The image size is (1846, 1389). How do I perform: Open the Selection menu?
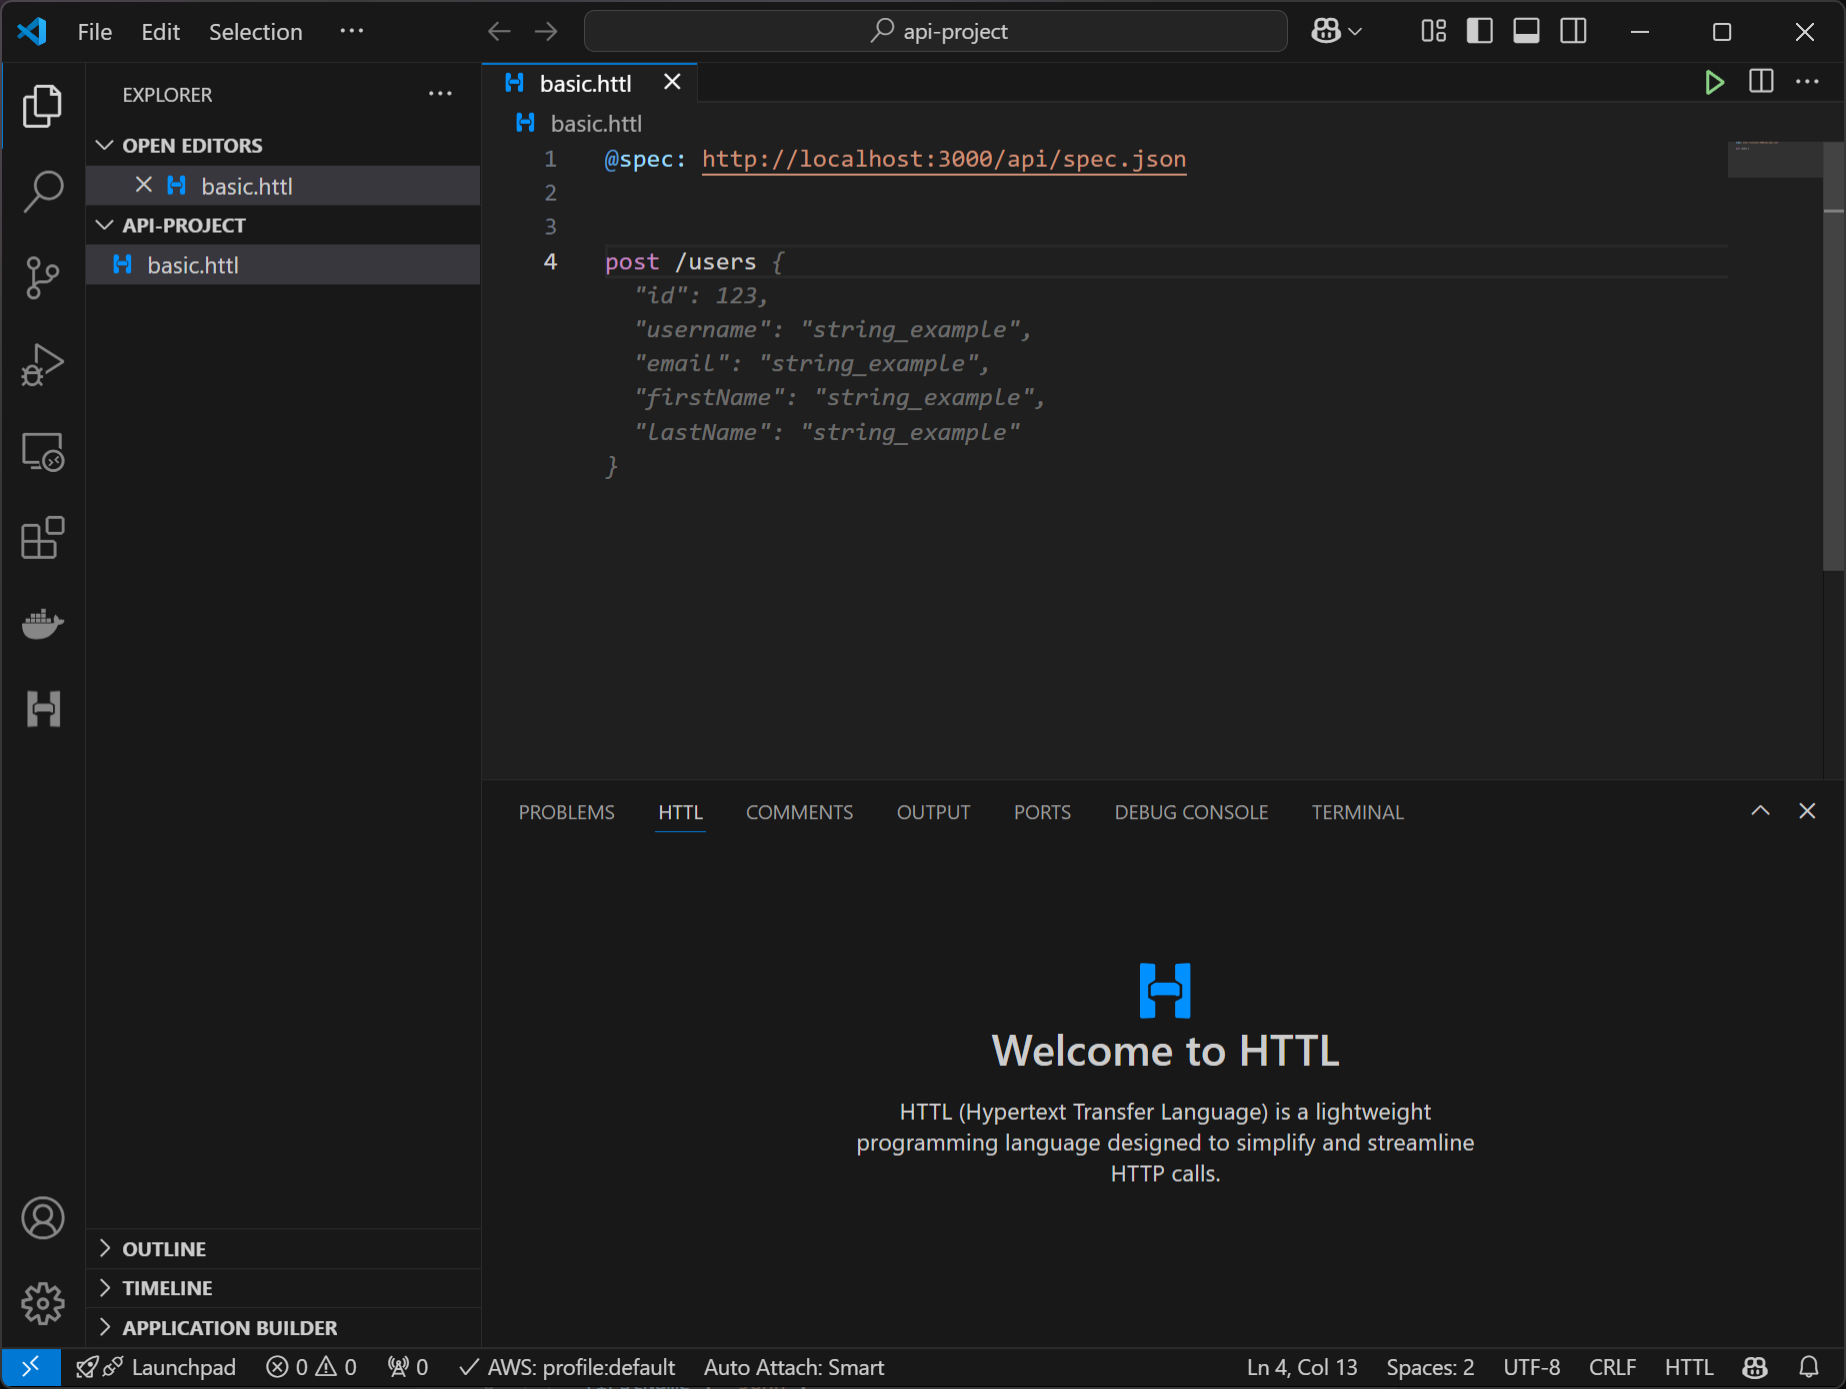(255, 31)
